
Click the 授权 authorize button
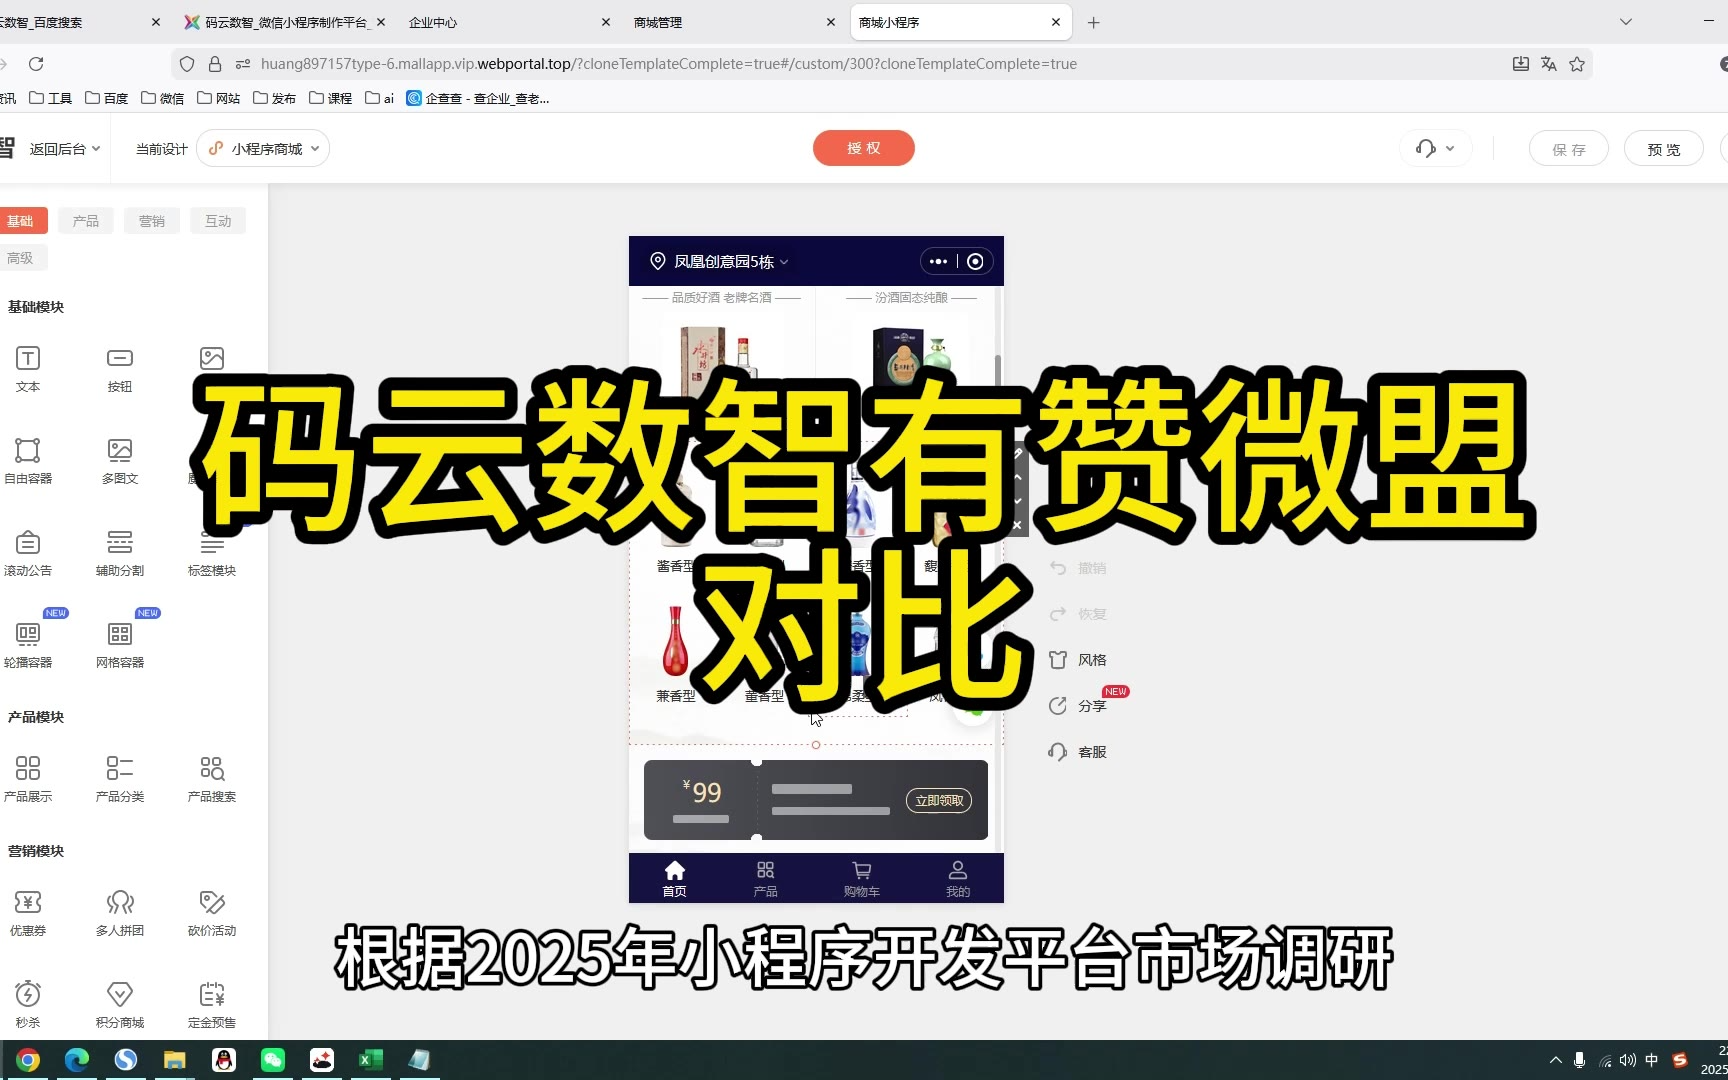coord(863,148)
